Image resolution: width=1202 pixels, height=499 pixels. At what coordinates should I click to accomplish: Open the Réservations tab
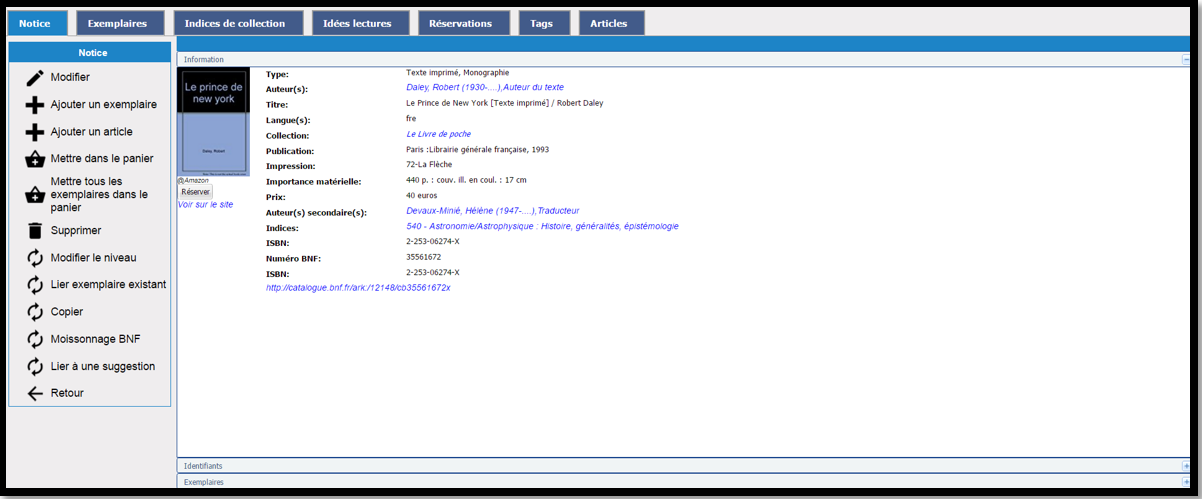coord(460,23)
